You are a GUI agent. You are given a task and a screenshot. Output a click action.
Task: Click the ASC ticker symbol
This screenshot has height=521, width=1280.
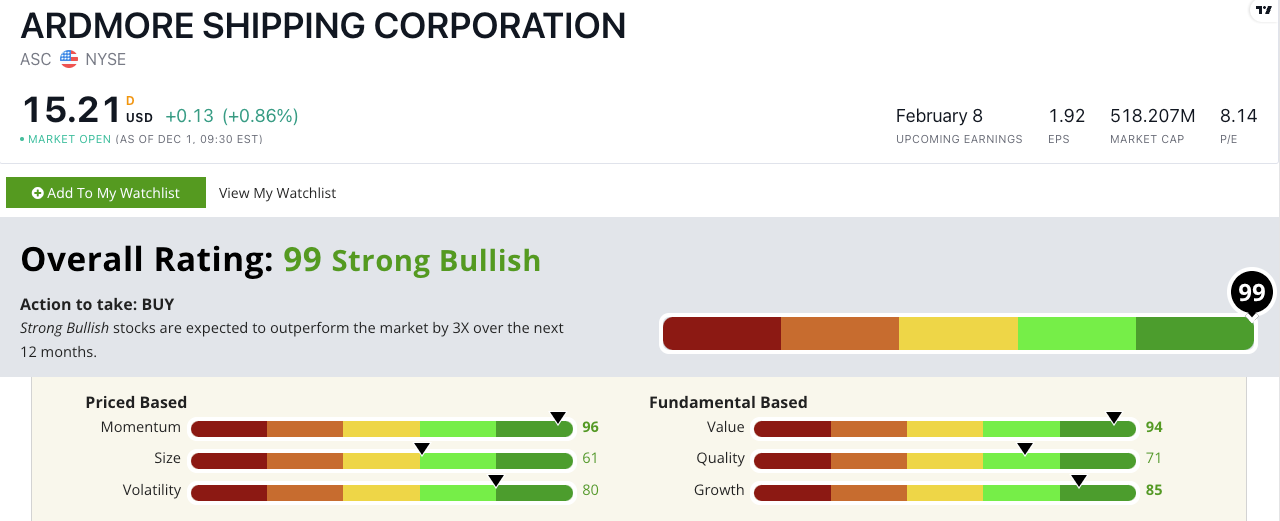coord(35,59)
